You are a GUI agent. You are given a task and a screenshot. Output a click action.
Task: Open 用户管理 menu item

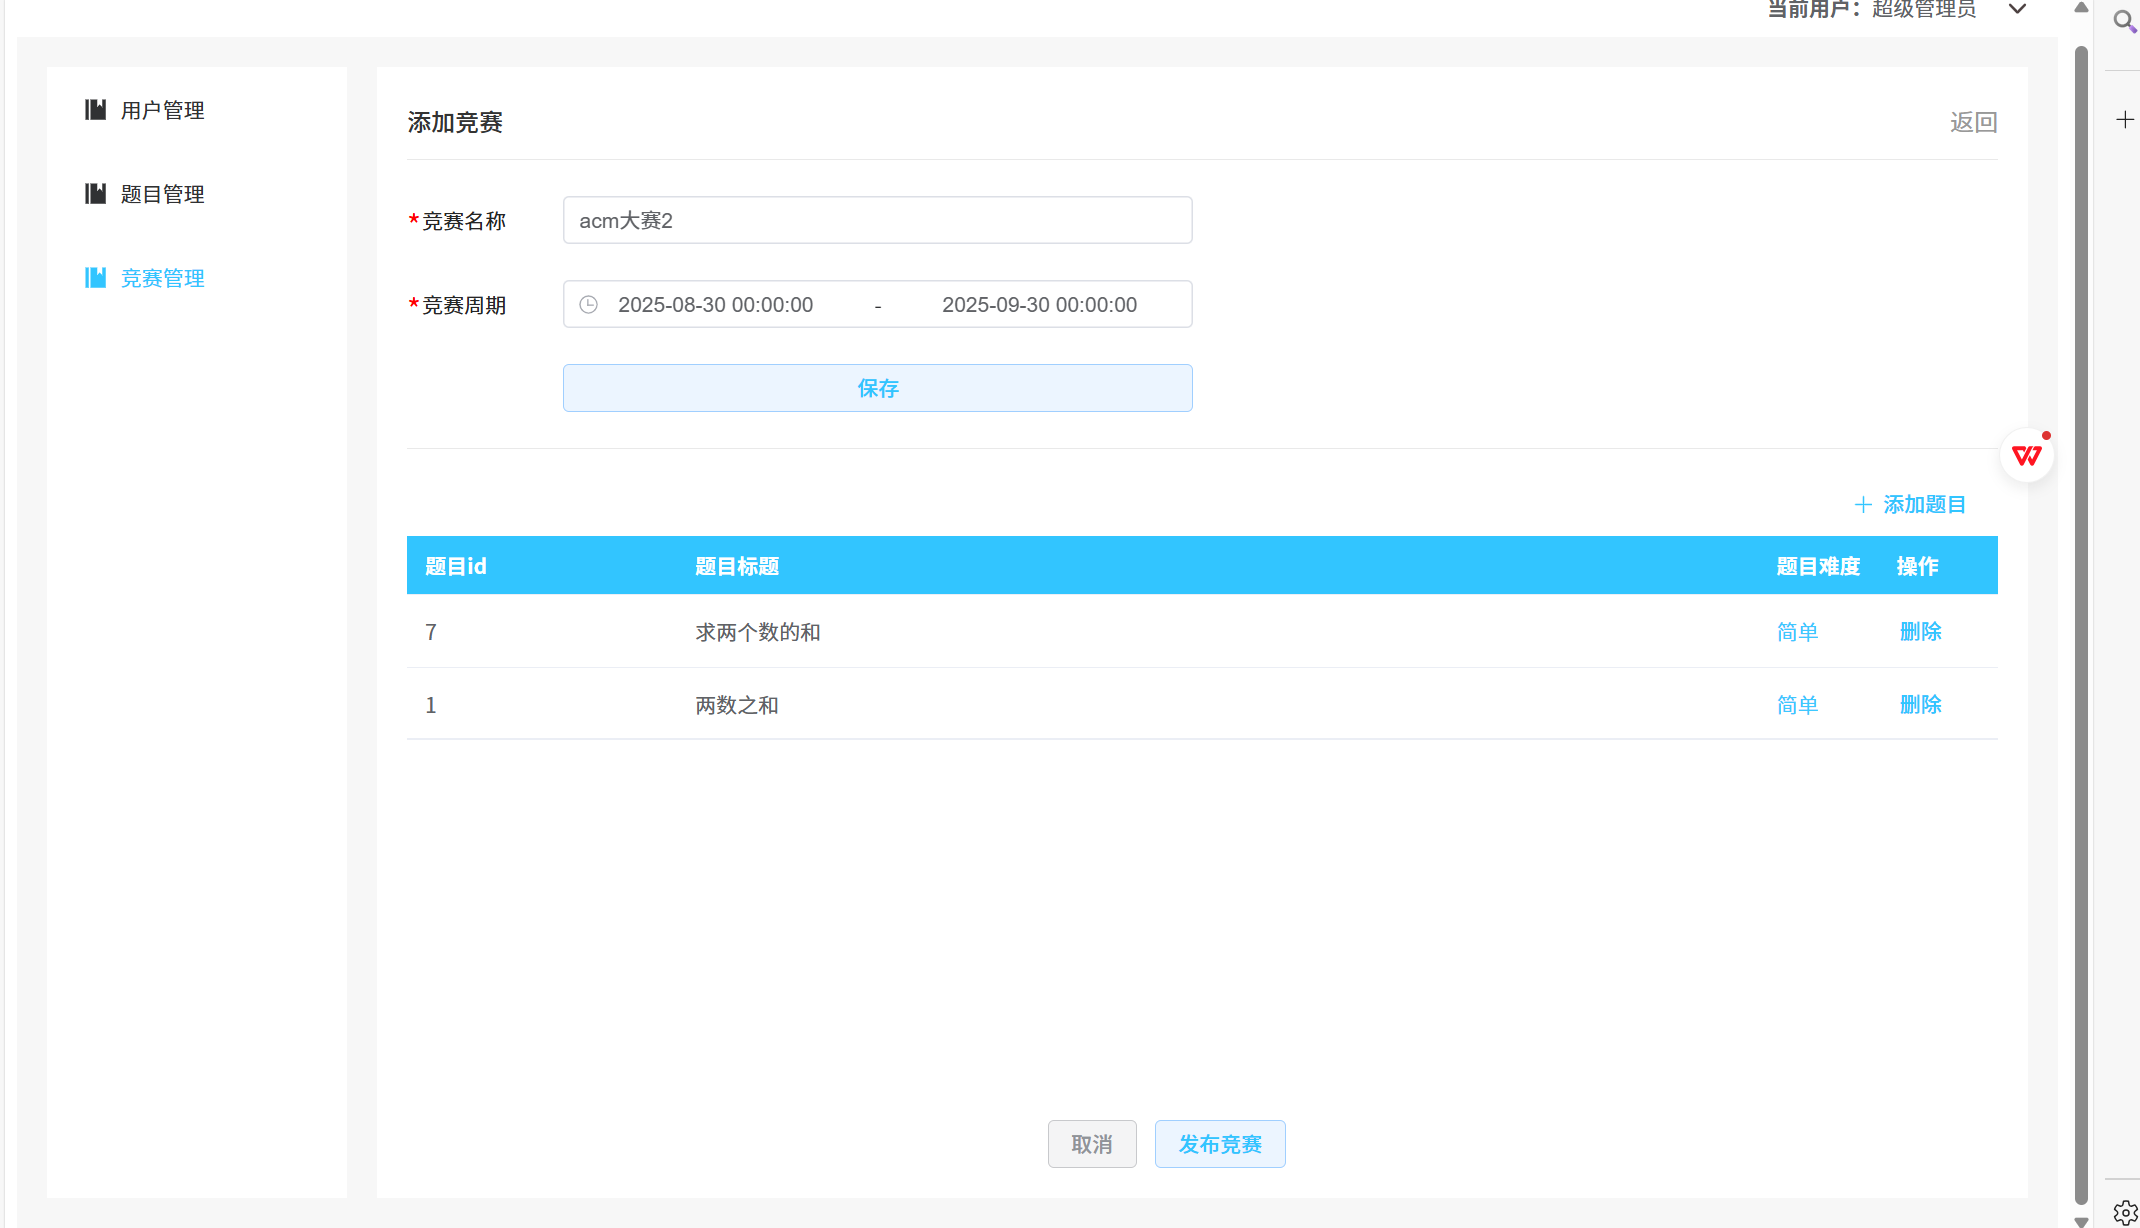click(162, 110)
